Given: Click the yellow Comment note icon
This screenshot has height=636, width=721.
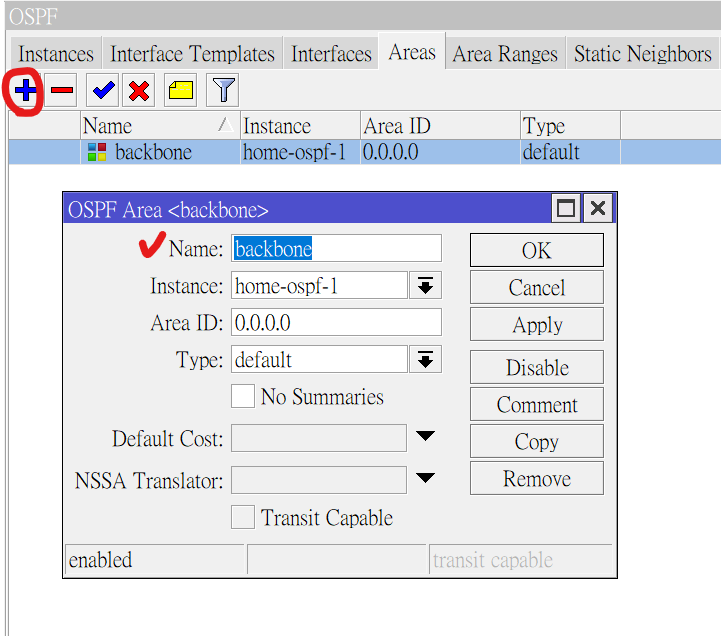Looking at the screenshot, I should tap(180, 92).
